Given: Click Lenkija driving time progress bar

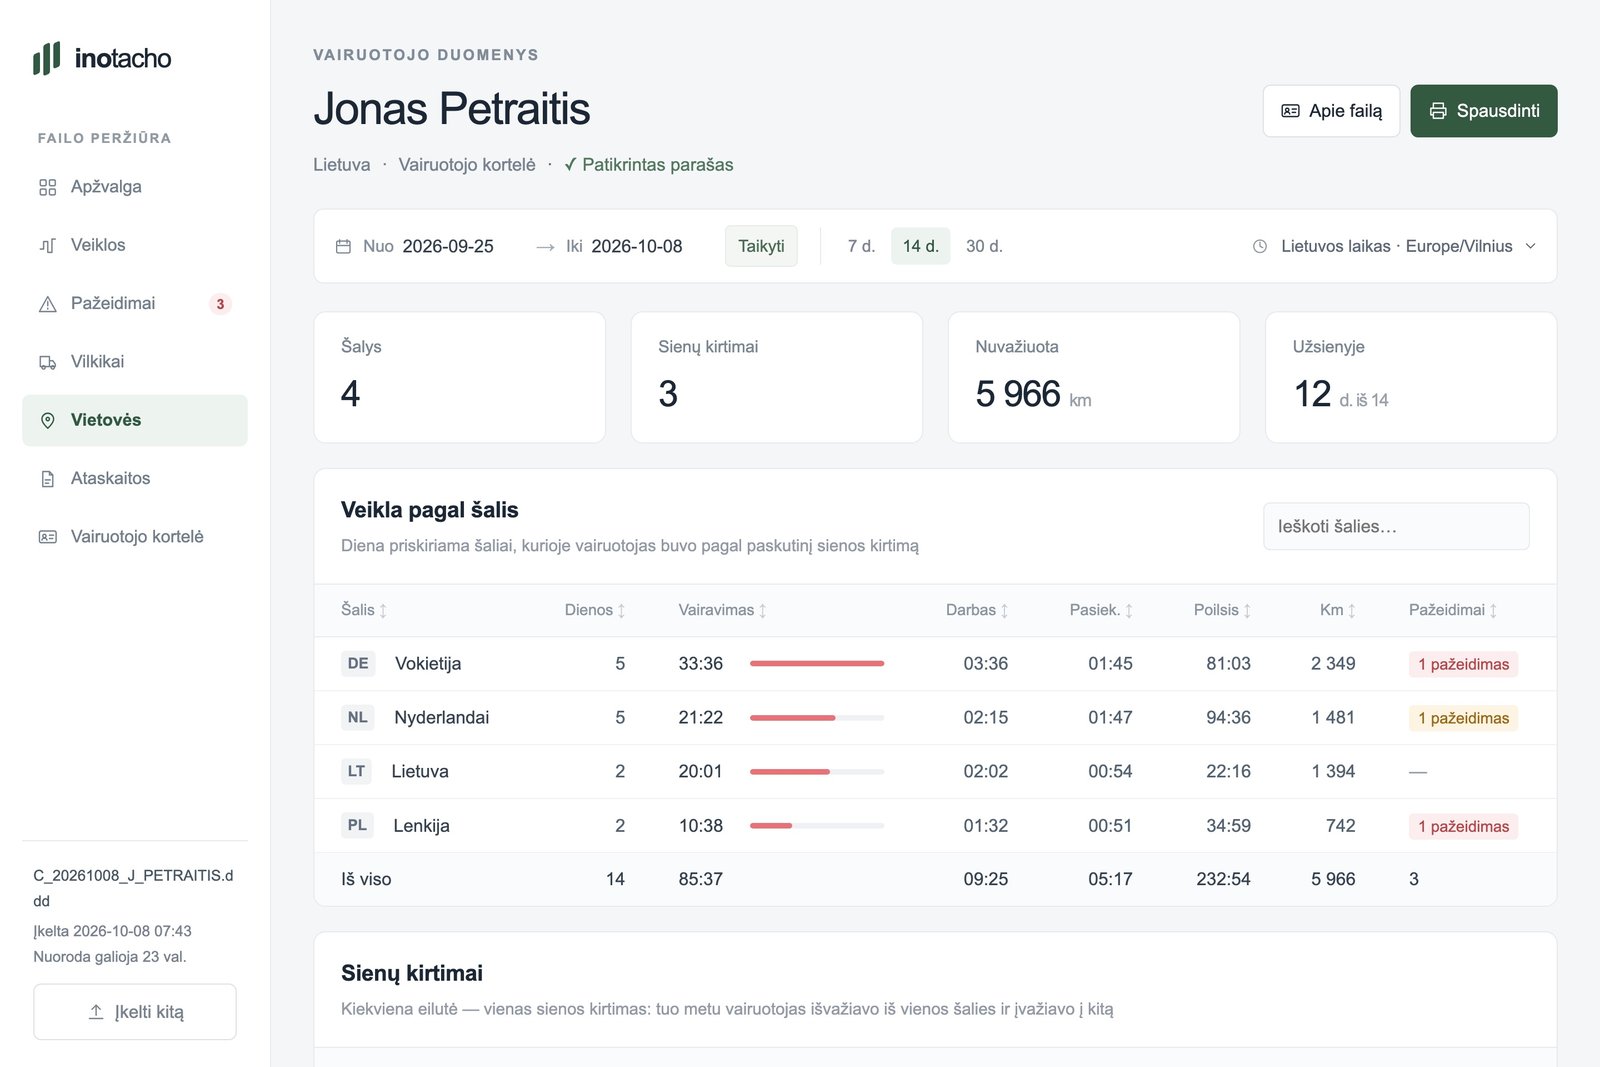Looking at the screenshot, I should 817,826.
